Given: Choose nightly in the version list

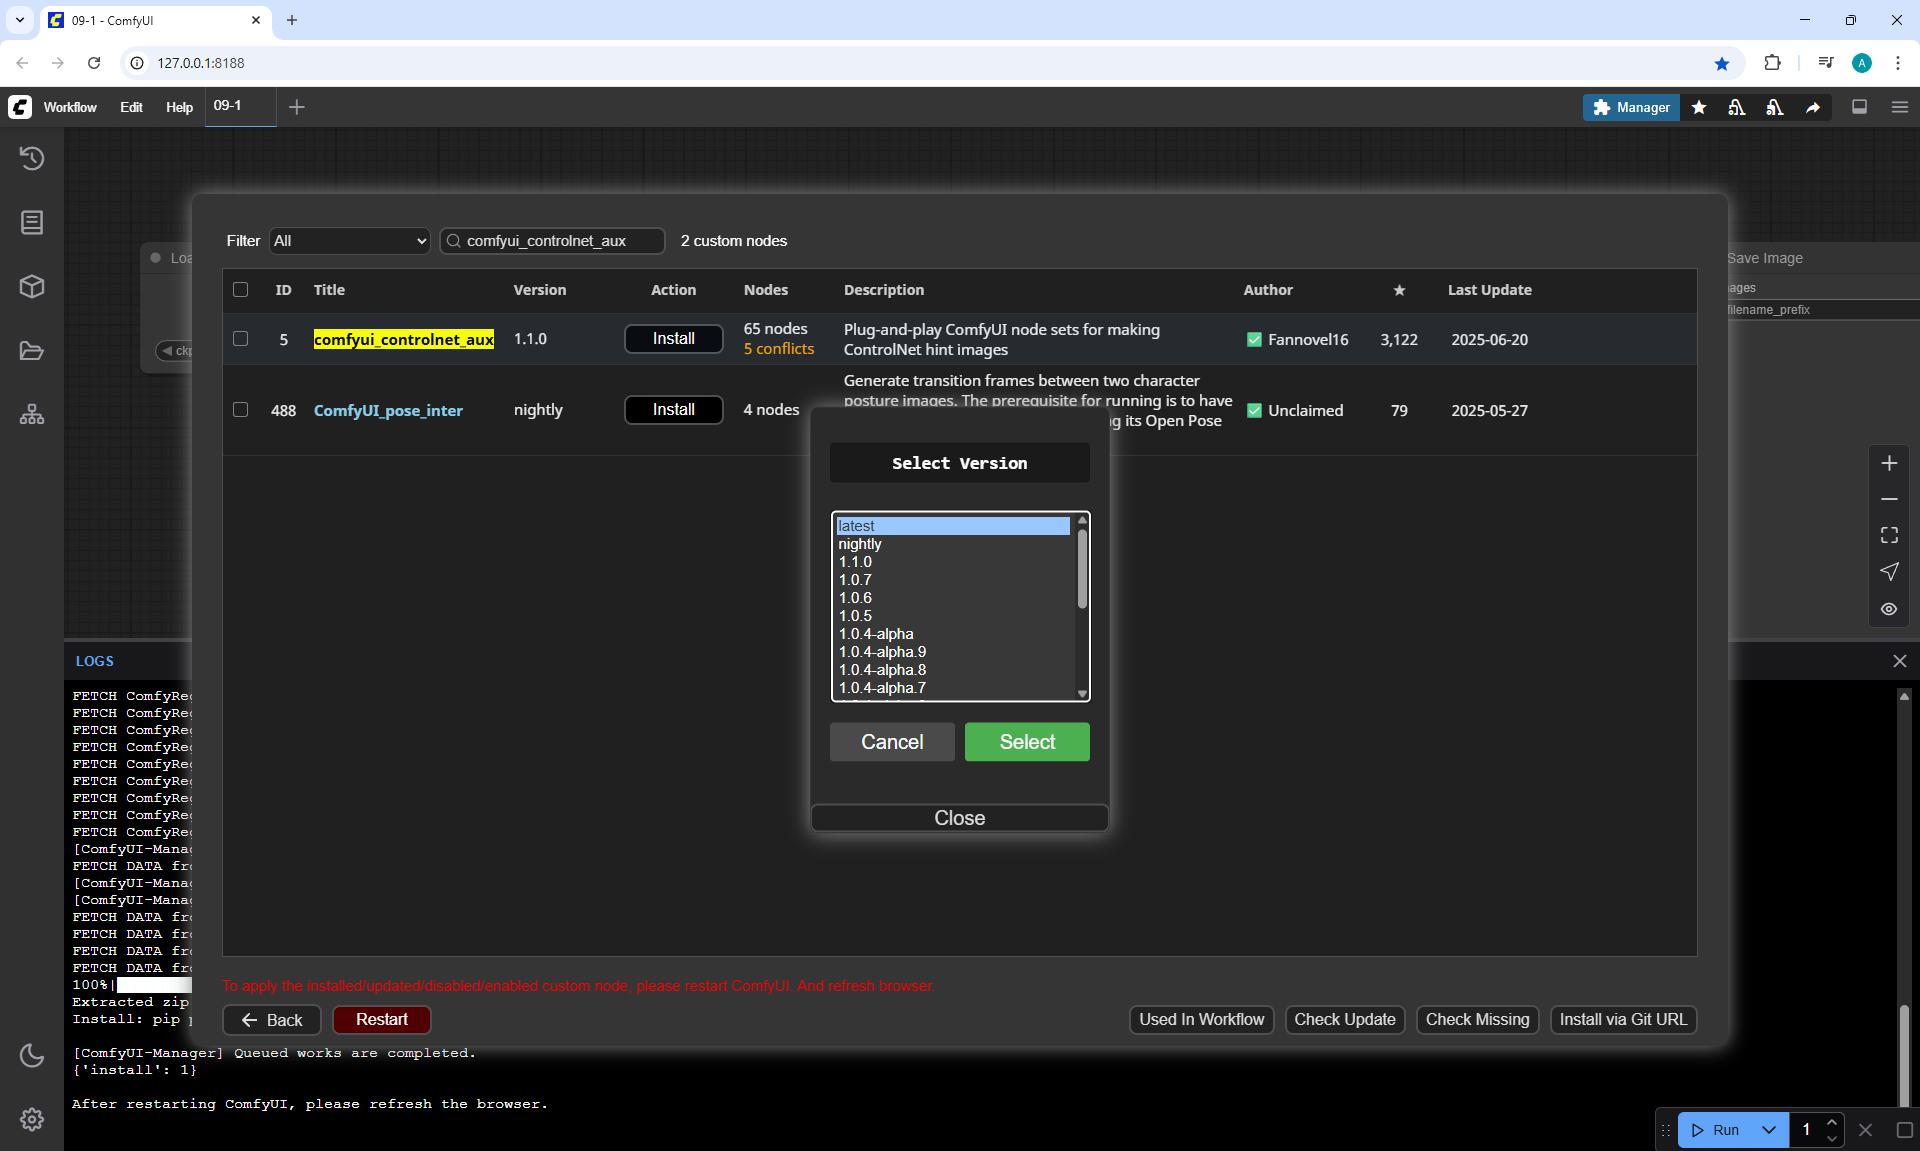Looking at the screenshot, I should point(860,544).
